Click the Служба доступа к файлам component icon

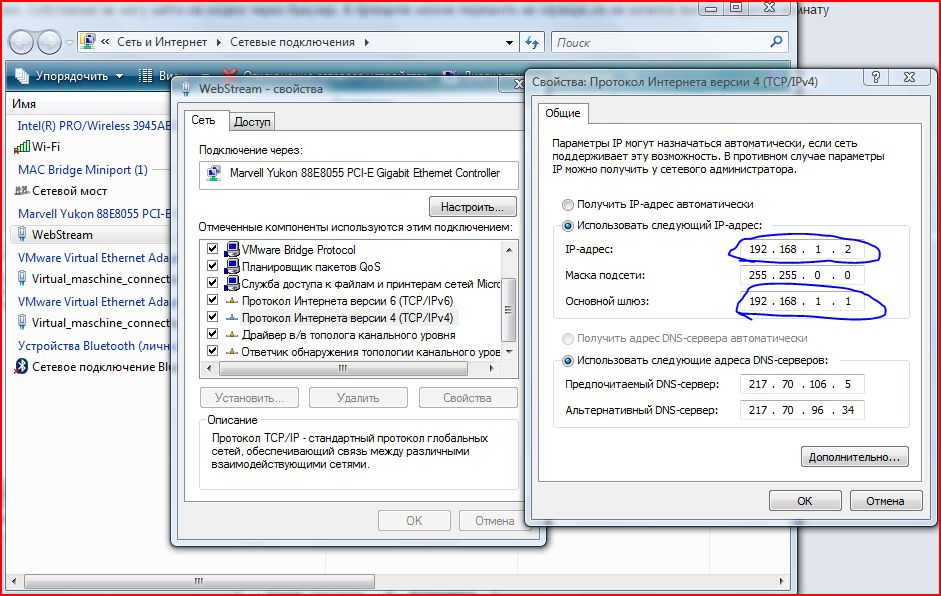coord(232,283)
